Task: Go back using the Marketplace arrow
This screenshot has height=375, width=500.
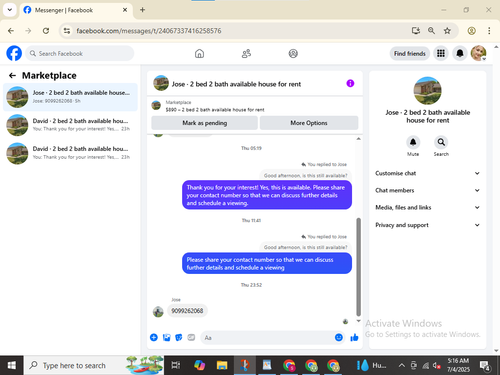Action: pyautogui.click(x=12, y=76)
